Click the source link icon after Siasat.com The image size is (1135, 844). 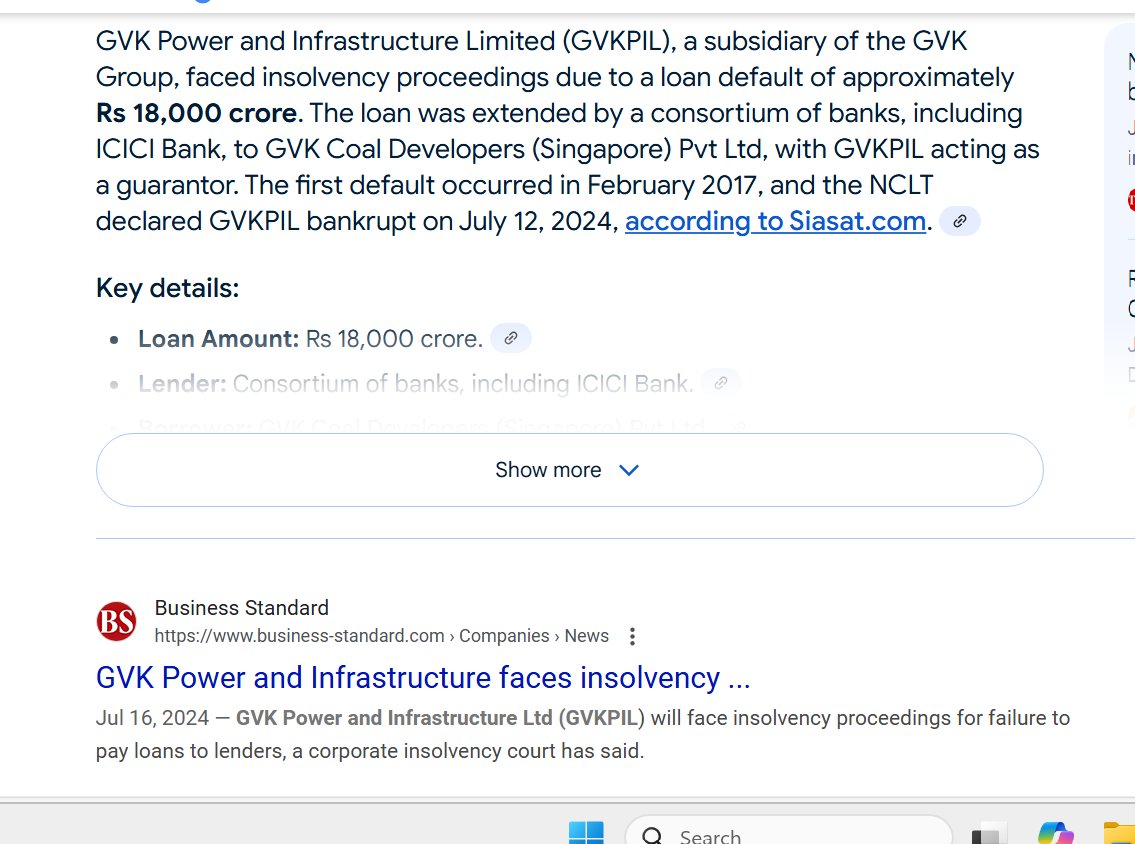960,221
